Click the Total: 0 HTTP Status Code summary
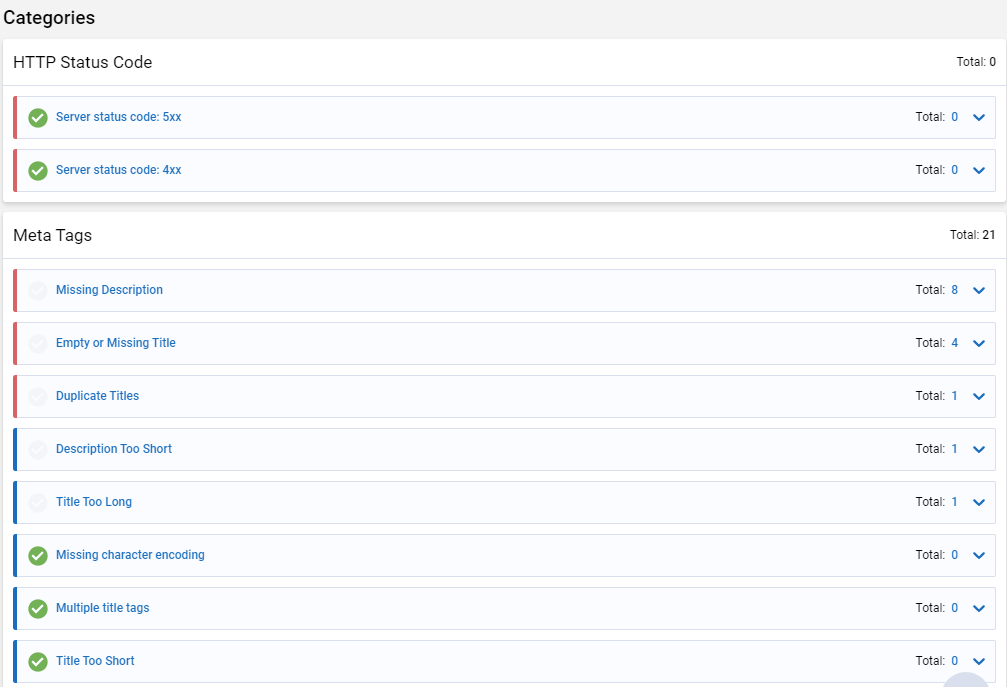1007x687 pixels. click(x=976, y=62)
